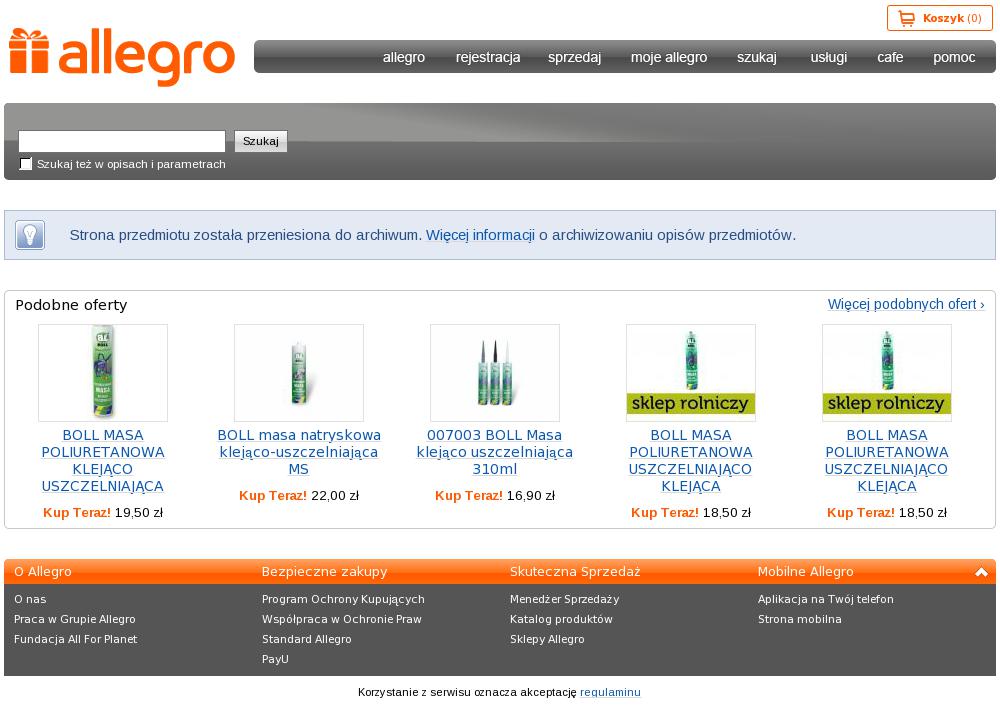Open the Koszyk shopping cart
Image resolution: width=1000 pixels, height=712 pixels.
939,18
